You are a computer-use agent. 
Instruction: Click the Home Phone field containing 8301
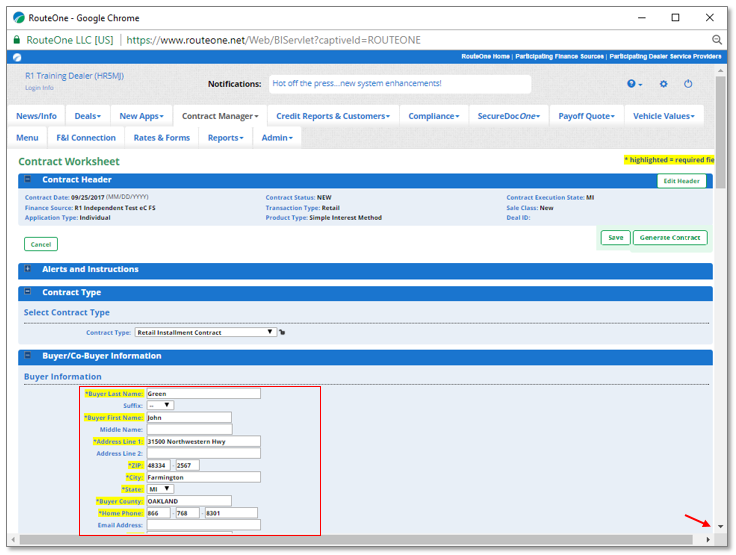tap(231, 513)
